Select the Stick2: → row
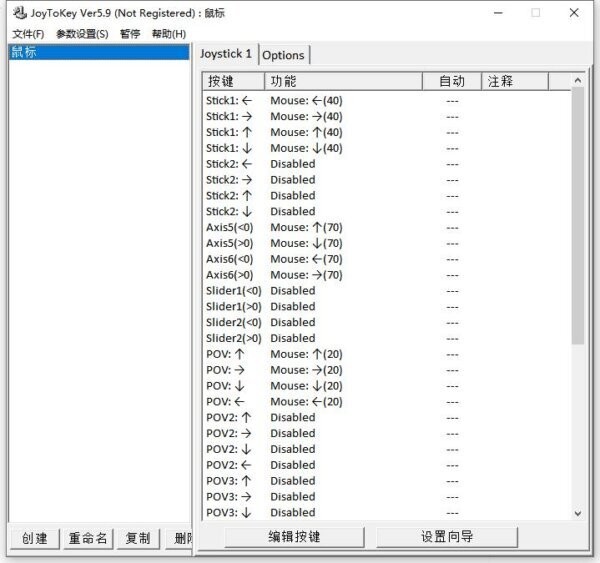Screen dimensions: 600x563 pyautogui.click(x=386, y=180)
